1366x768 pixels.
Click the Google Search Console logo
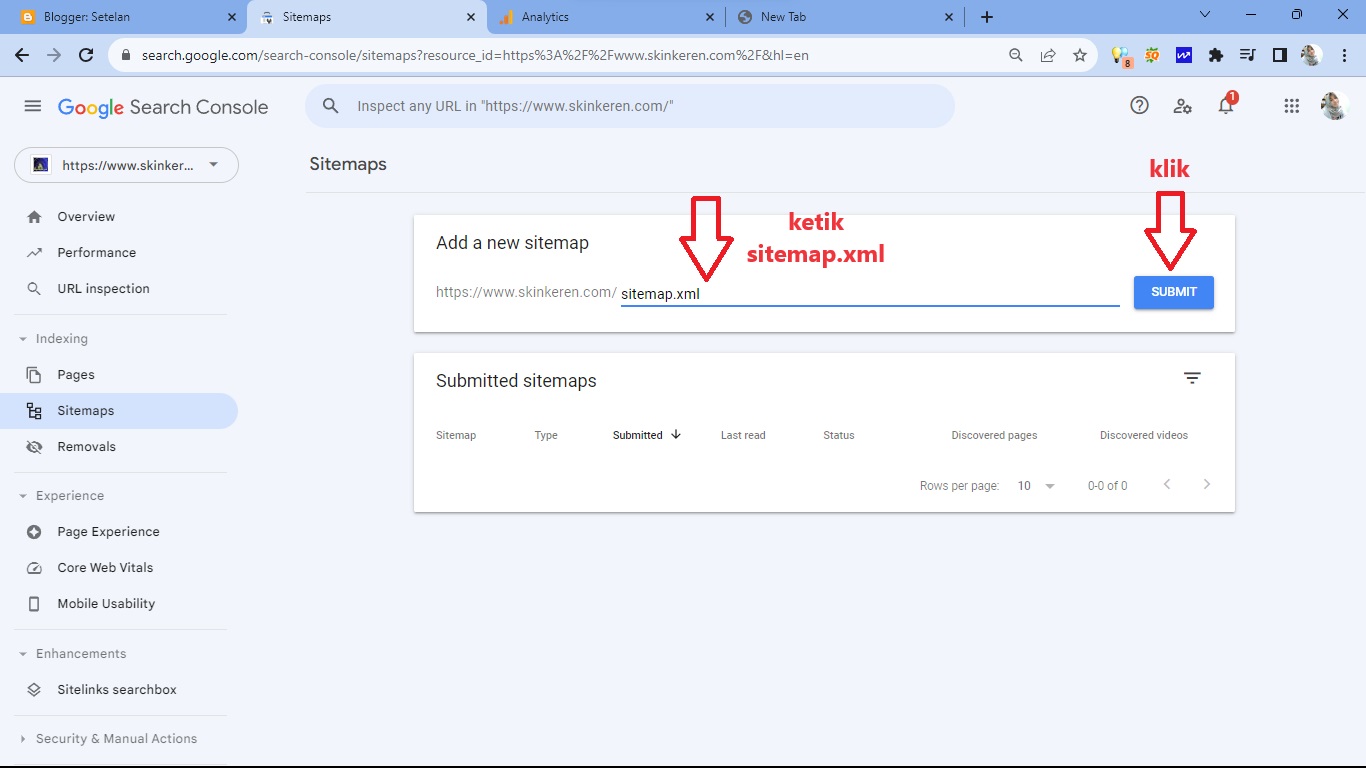coord(163,107)
